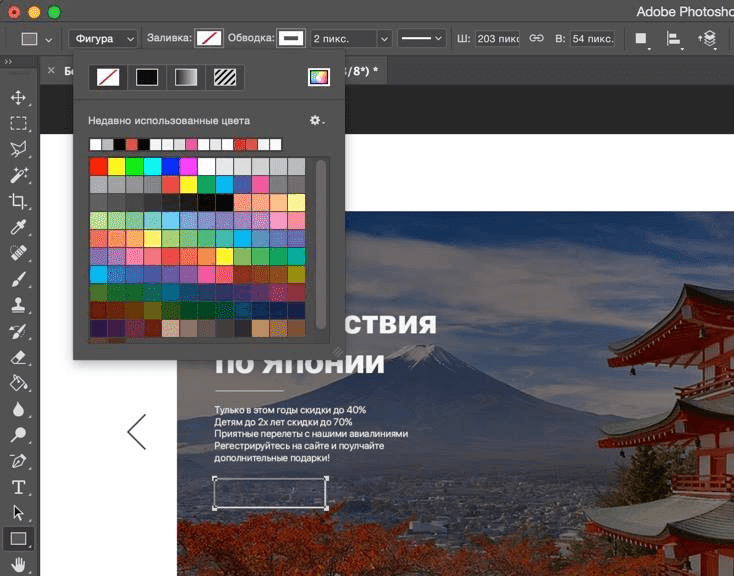The height and width of the screenshot is (576, 734).
Task: Pick the Eyedropper tool
Action: click(x=18, y=227)
